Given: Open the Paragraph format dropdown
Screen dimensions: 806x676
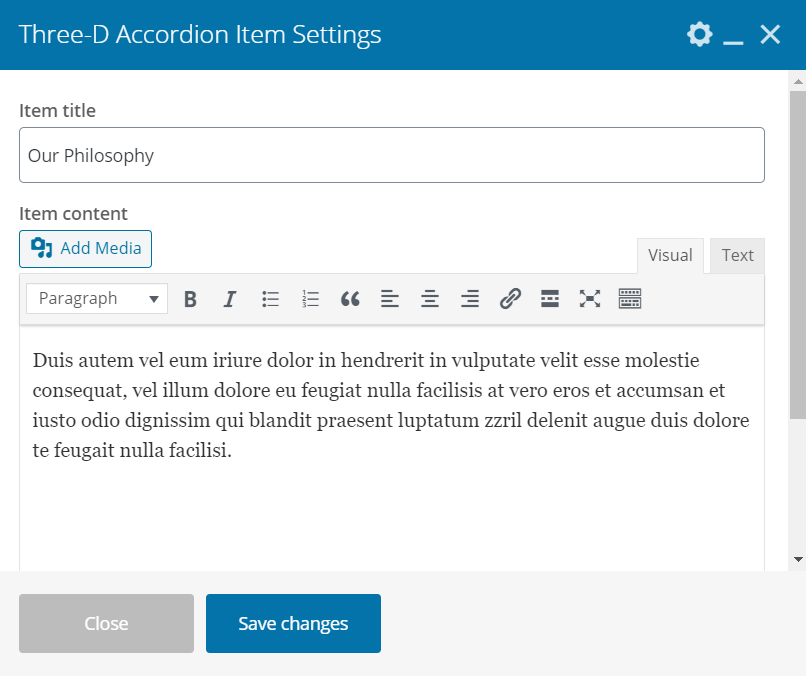Looking at the screenshot, I should pos(97,298).
